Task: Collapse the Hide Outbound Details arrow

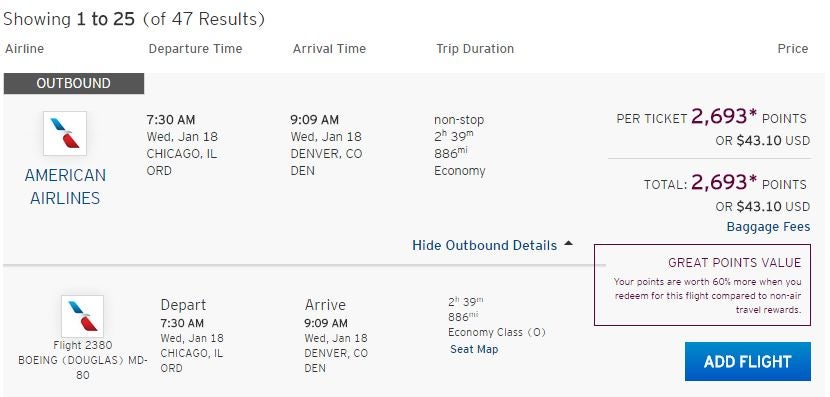Action: [568, 244]
